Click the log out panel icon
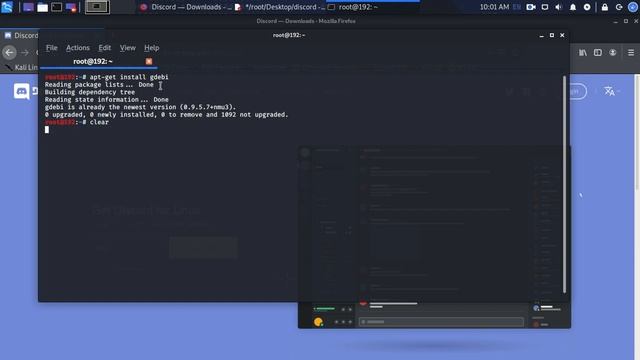The image size is (640, 360). pyautogui.click(x=619, y=7)
